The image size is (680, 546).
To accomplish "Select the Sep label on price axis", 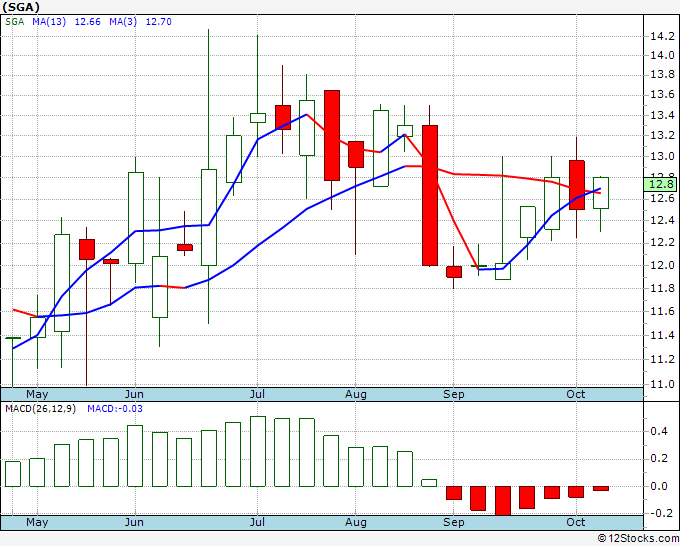I will [454, 394].
